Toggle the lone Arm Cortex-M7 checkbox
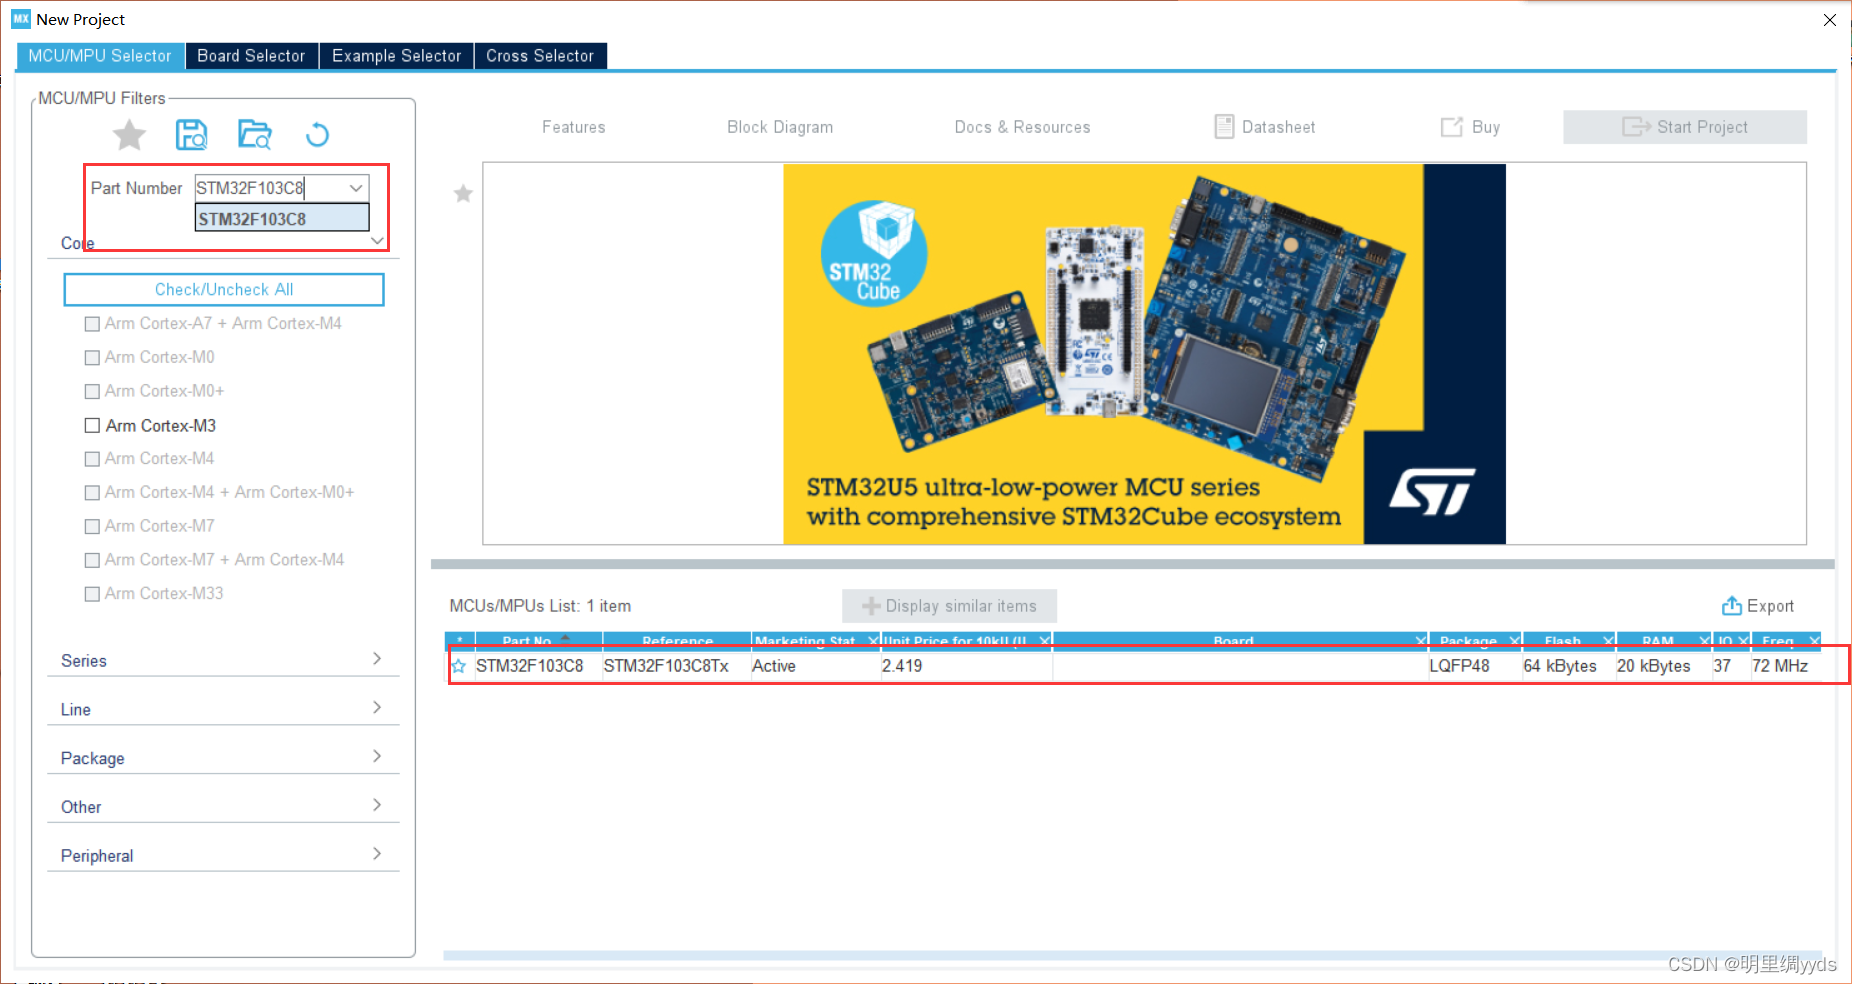 pyautogui.click(x=92, y=526)
